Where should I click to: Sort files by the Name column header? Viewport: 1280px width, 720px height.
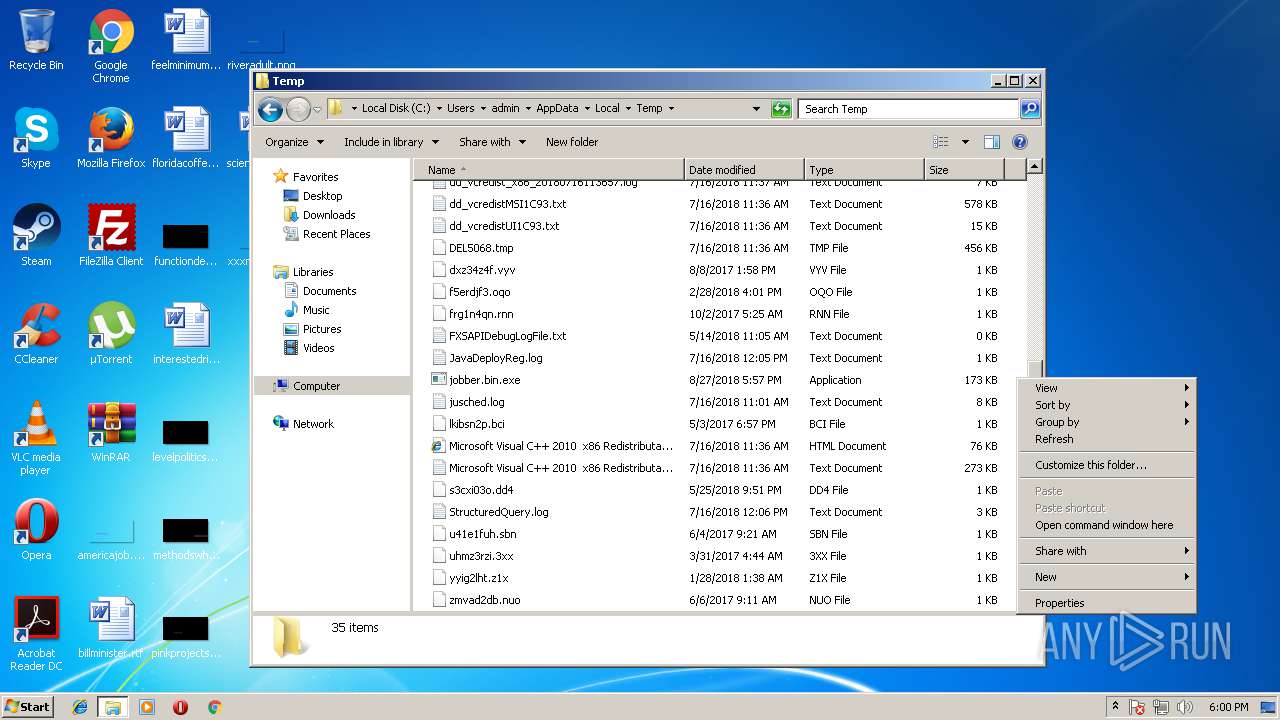549,170
